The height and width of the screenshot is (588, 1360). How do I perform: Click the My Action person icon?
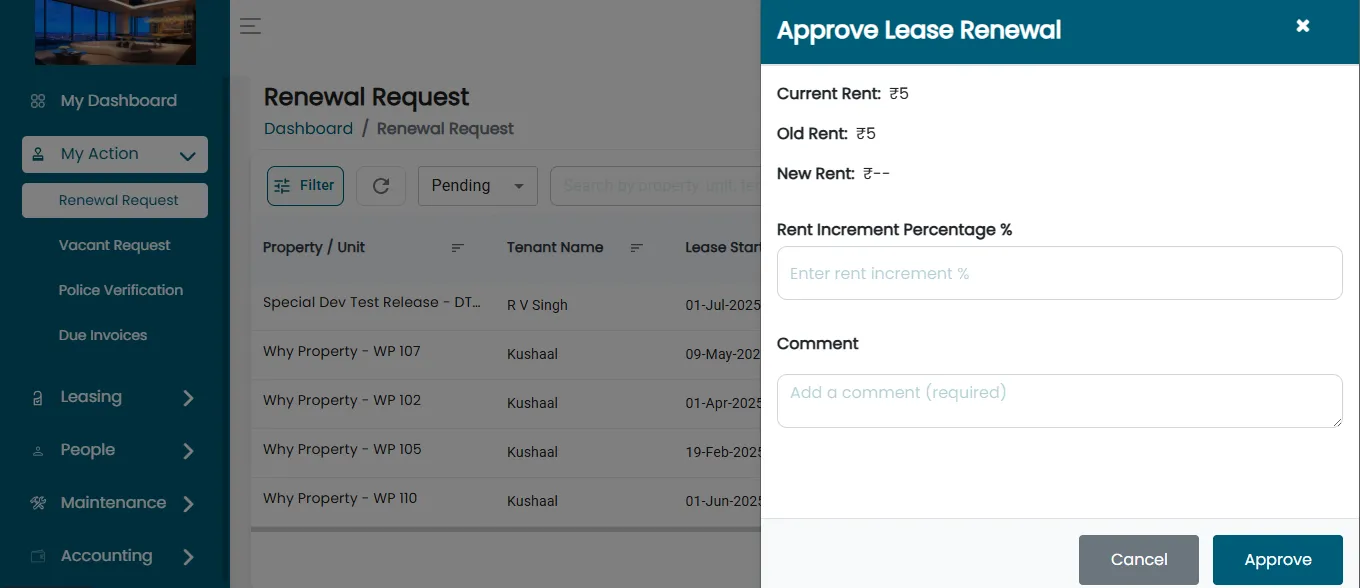point(38,154)
